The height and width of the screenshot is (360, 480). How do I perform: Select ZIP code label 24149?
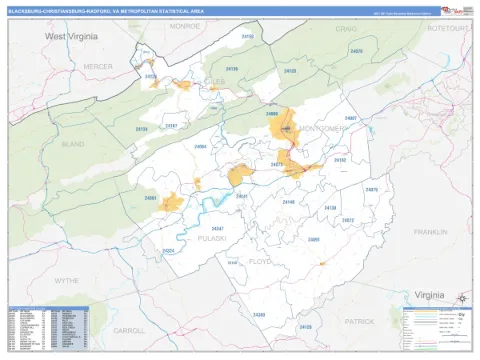pos(288,202)
